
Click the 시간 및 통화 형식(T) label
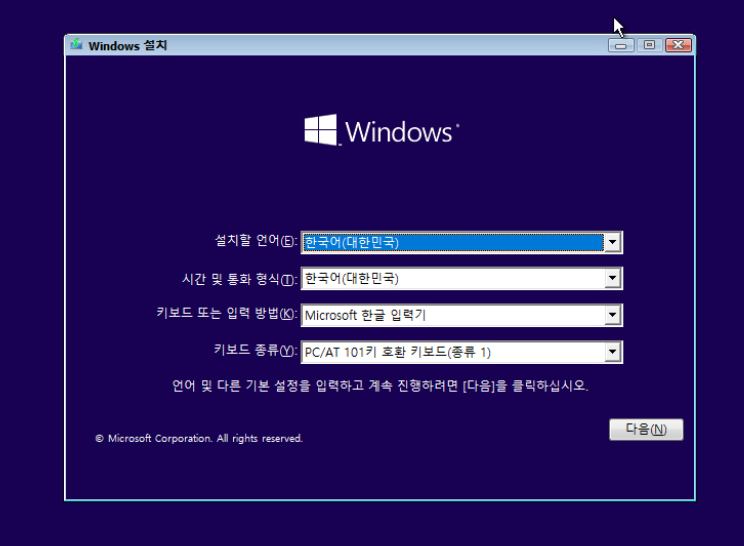[x=240, y=278]
